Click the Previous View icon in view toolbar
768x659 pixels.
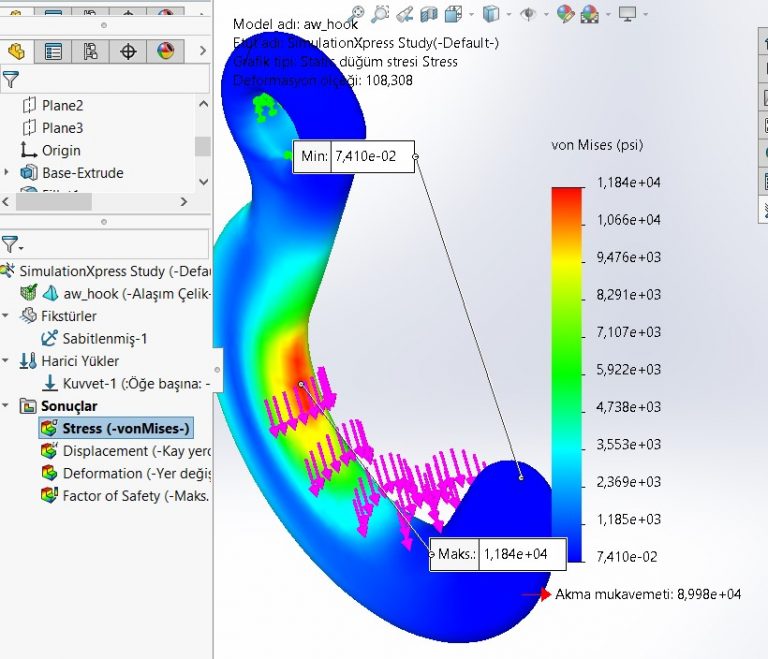coord(405,14)
